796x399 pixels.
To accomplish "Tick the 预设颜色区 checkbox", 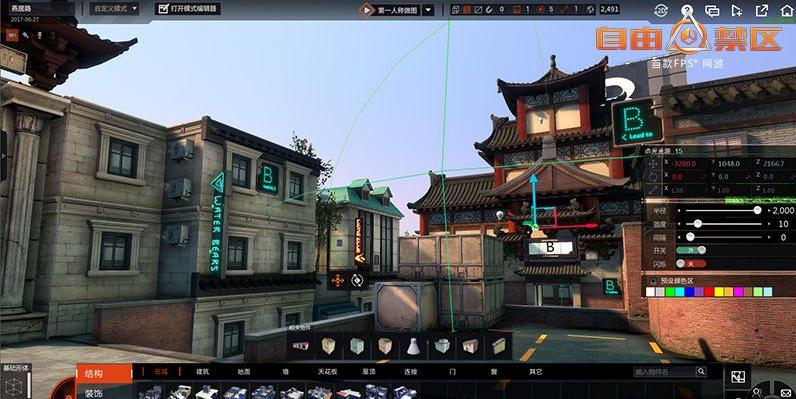I will [x=654, y=281].
